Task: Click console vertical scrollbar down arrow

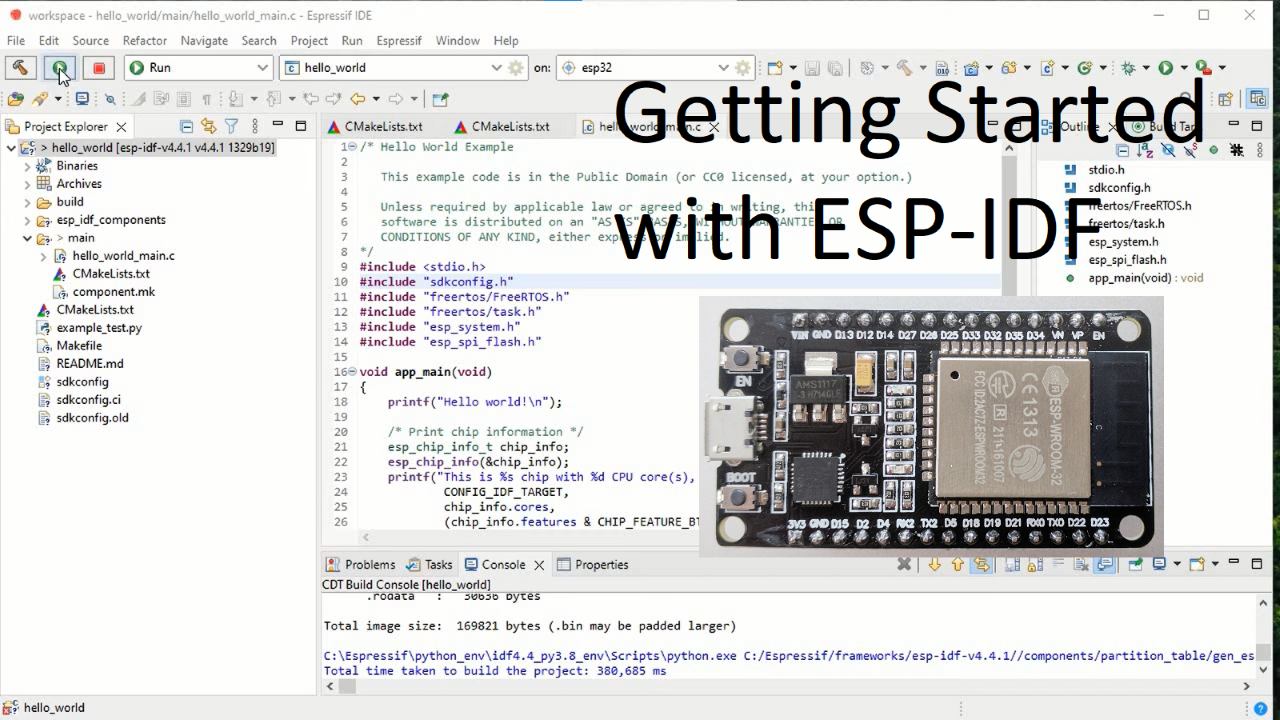Action: tap(1264, 670)
